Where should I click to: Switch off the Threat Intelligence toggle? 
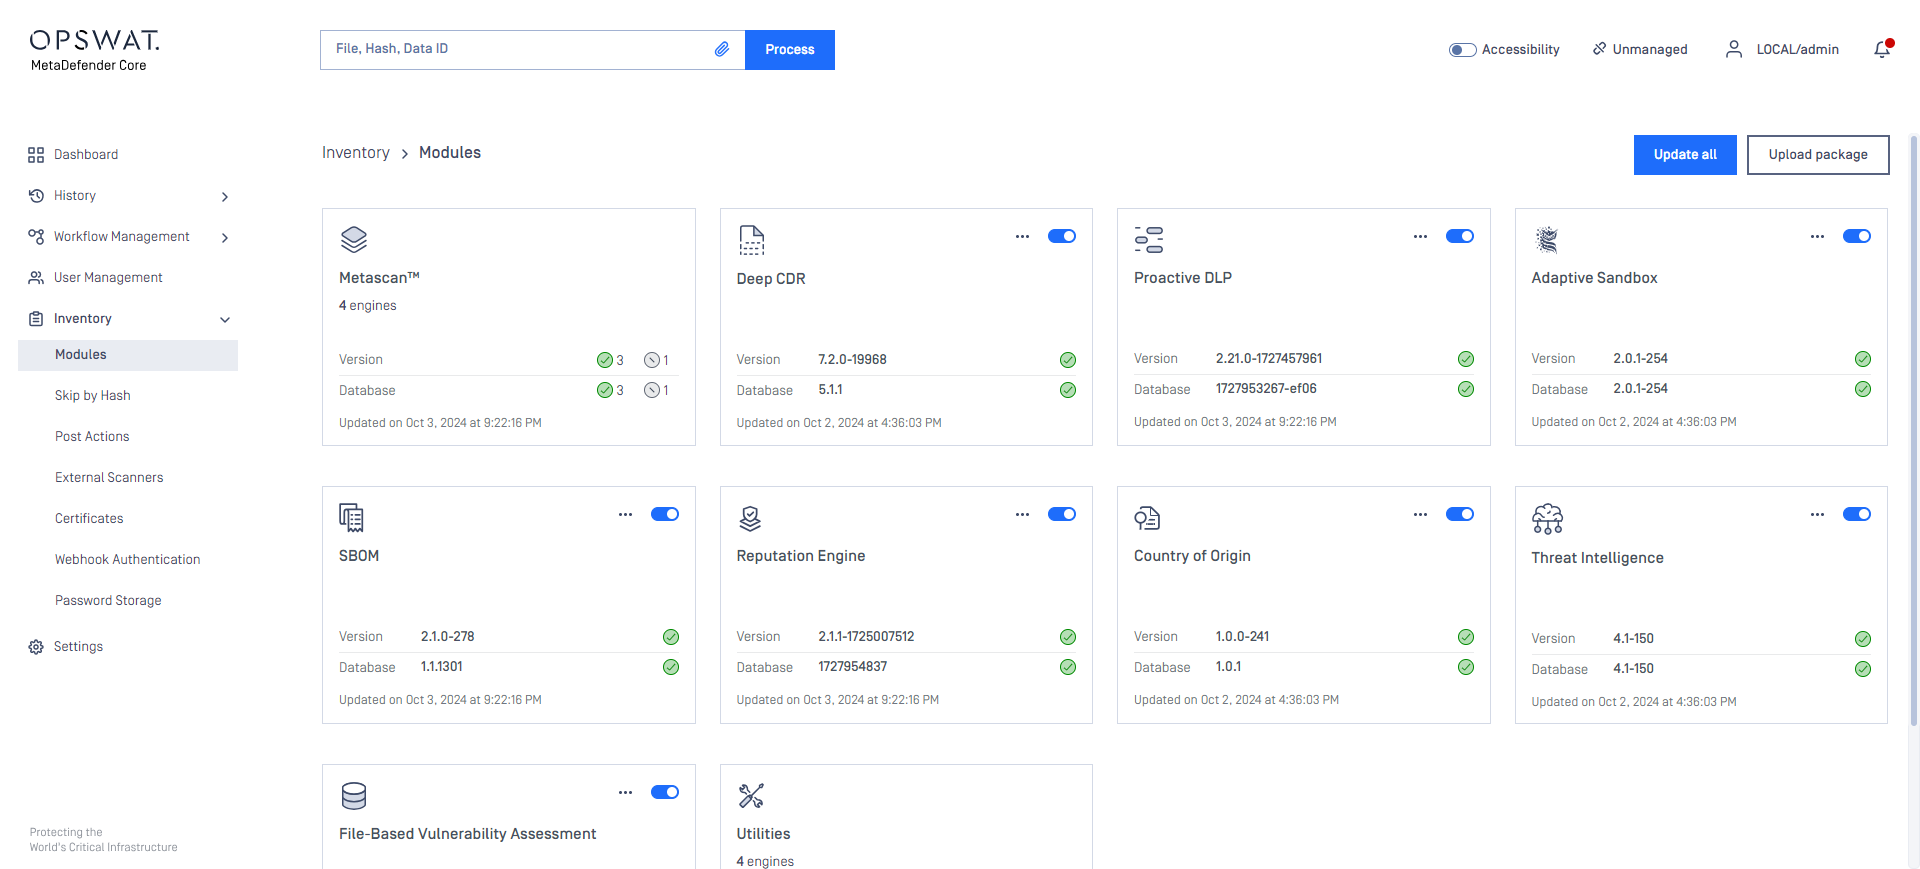coord(1857,514)
